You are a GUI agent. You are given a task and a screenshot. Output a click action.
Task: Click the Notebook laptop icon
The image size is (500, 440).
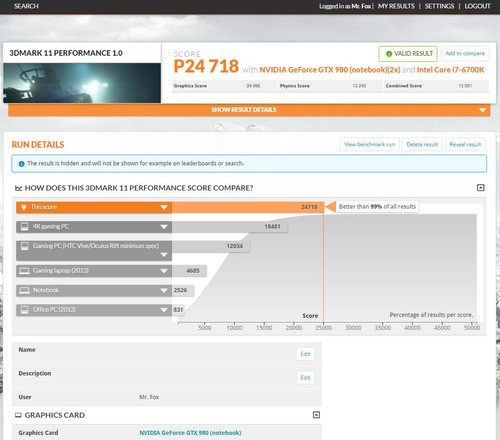[24, 290]
